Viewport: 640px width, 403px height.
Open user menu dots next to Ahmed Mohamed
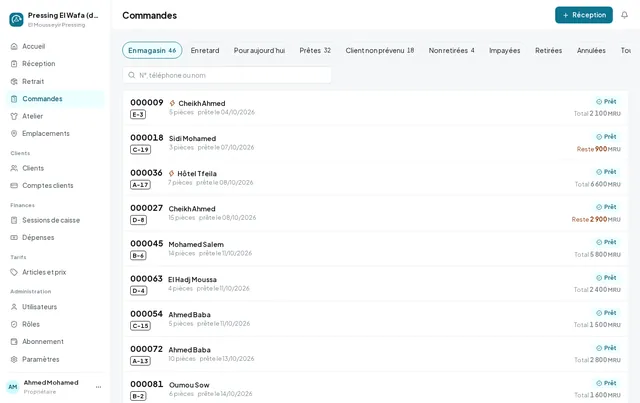(x=98, y=387)
